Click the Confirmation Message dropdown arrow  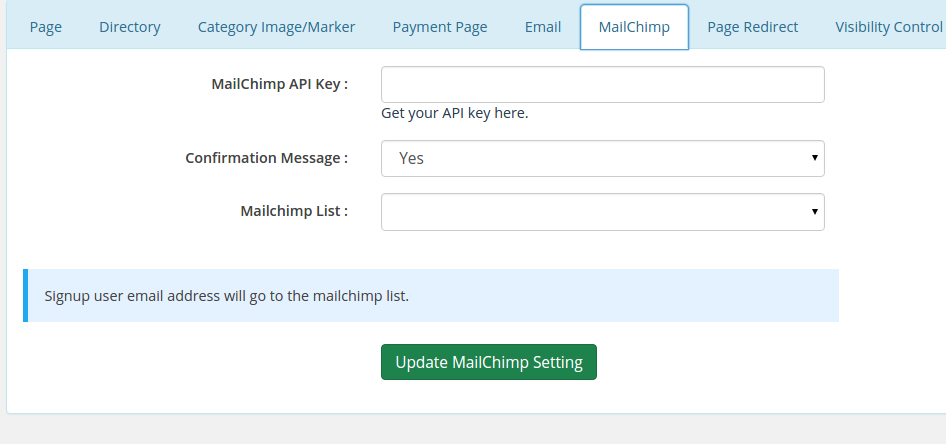[814, 158]
